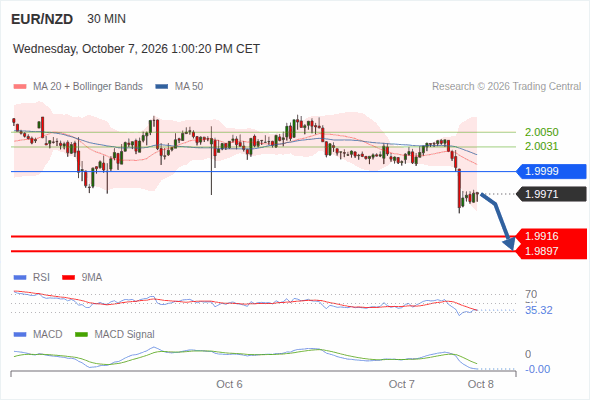Image resolution: width=590 pixels, height=400 pixels.
Task: Click the Oct 7 date axis label
Action: 401,384
